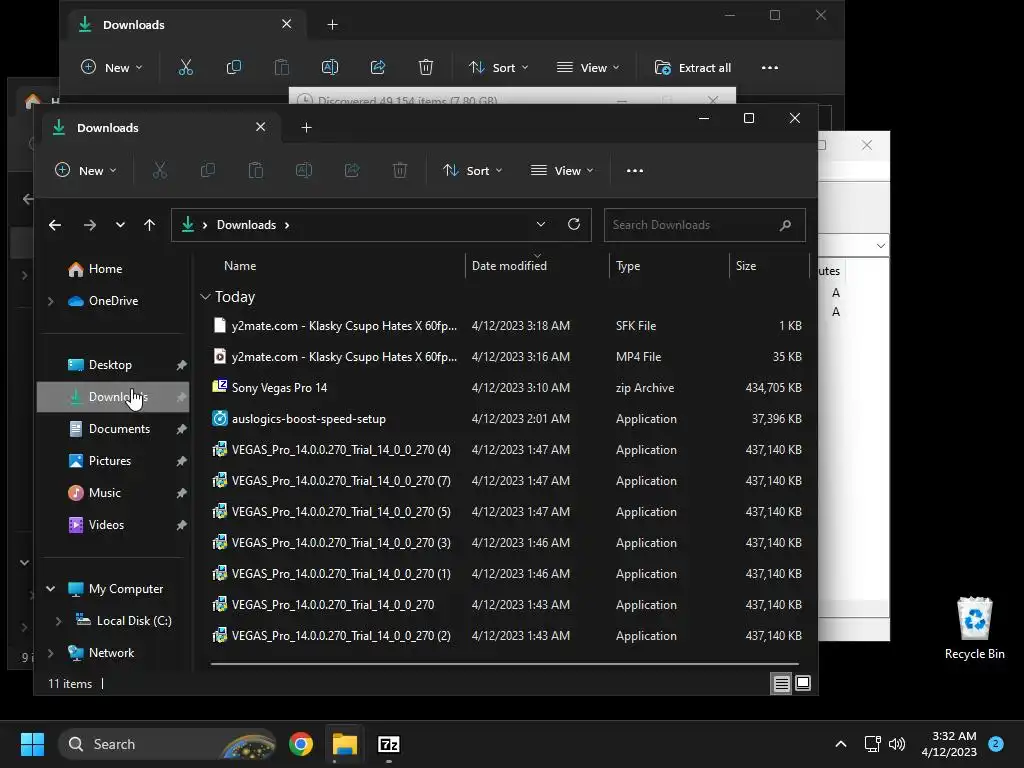Expand Local Disk (C:) node

[x=58, y=621]
